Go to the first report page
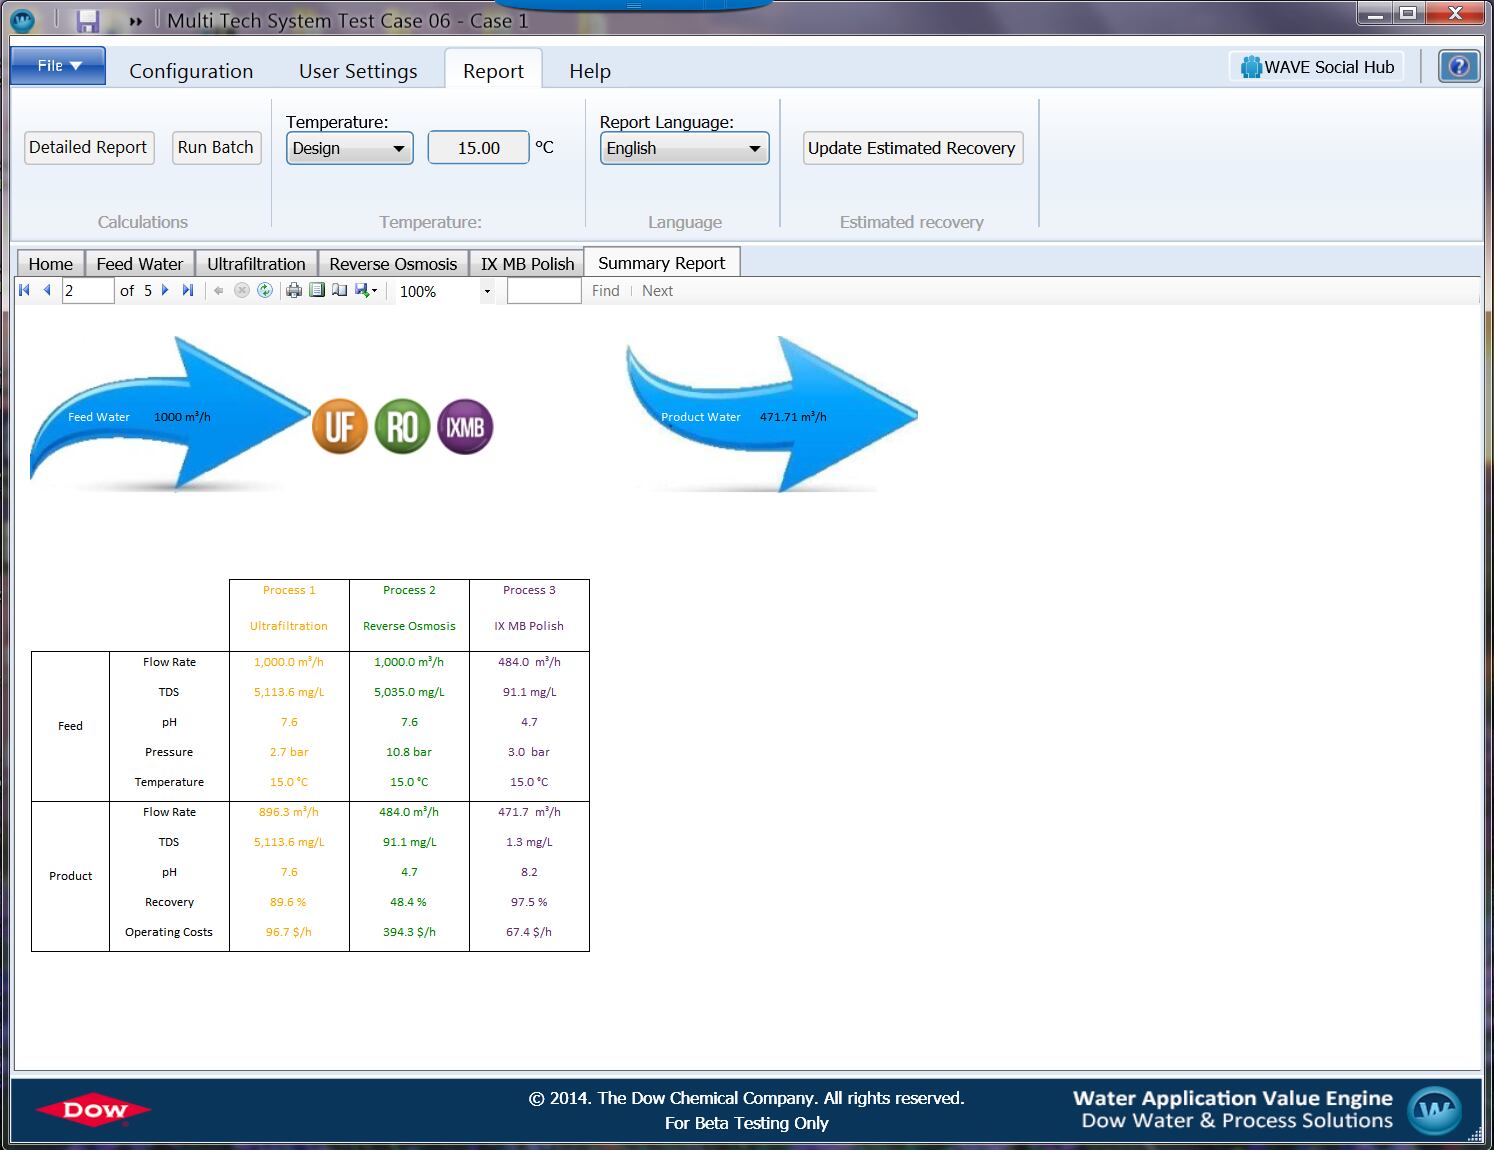 [25, 291]
